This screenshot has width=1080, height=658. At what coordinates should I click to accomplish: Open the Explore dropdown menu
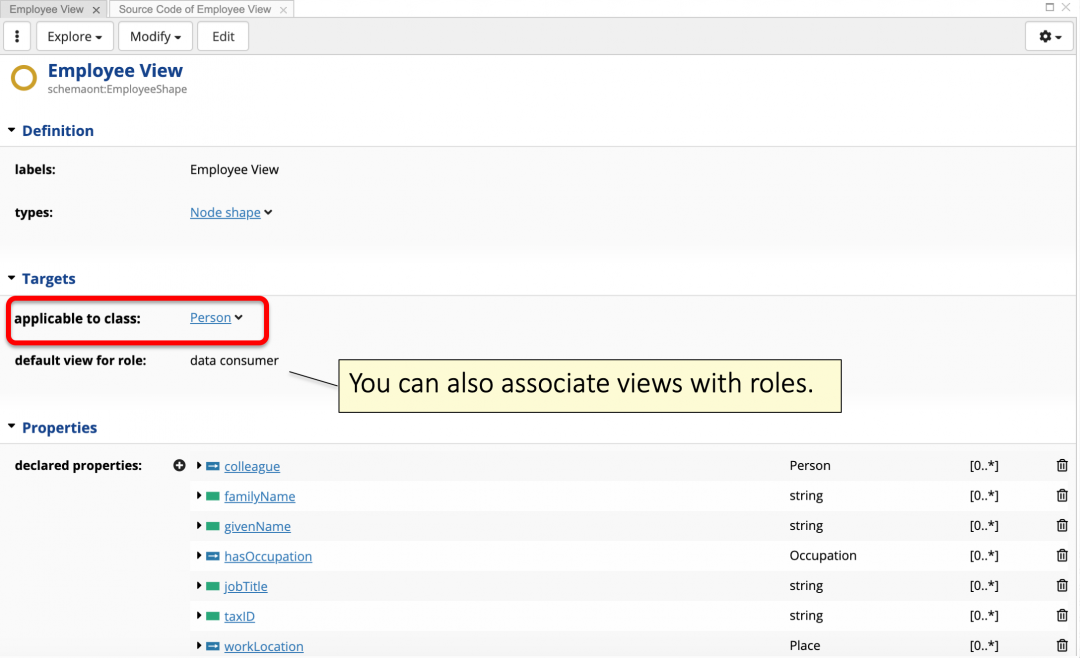coord(75,37)
